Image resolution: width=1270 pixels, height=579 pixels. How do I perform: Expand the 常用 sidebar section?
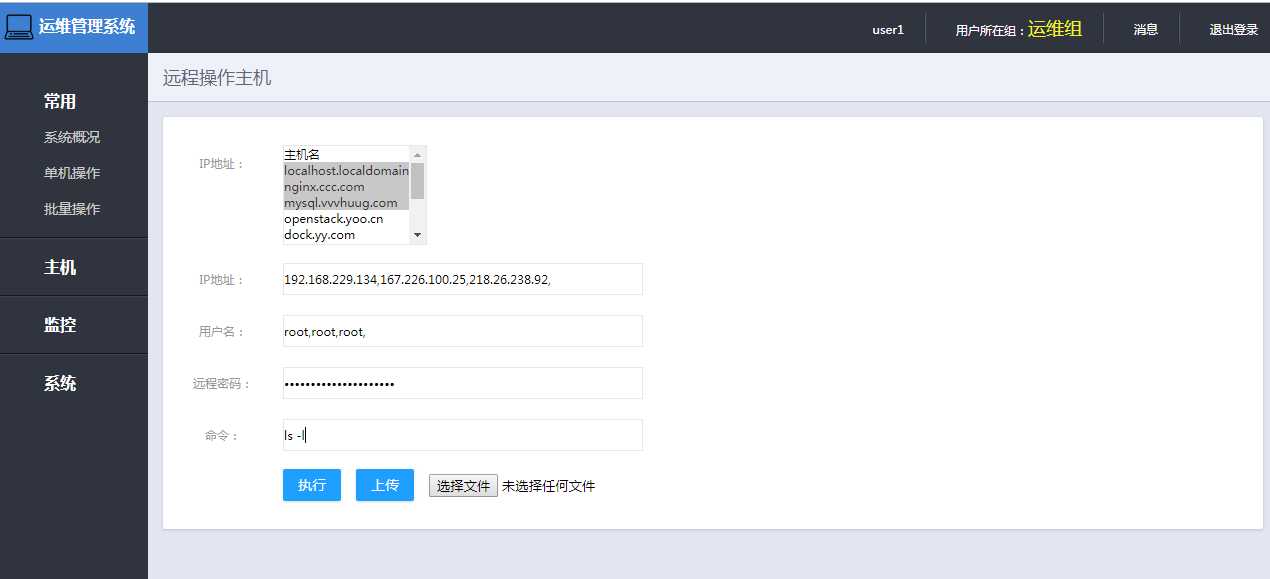coord(60,102)
